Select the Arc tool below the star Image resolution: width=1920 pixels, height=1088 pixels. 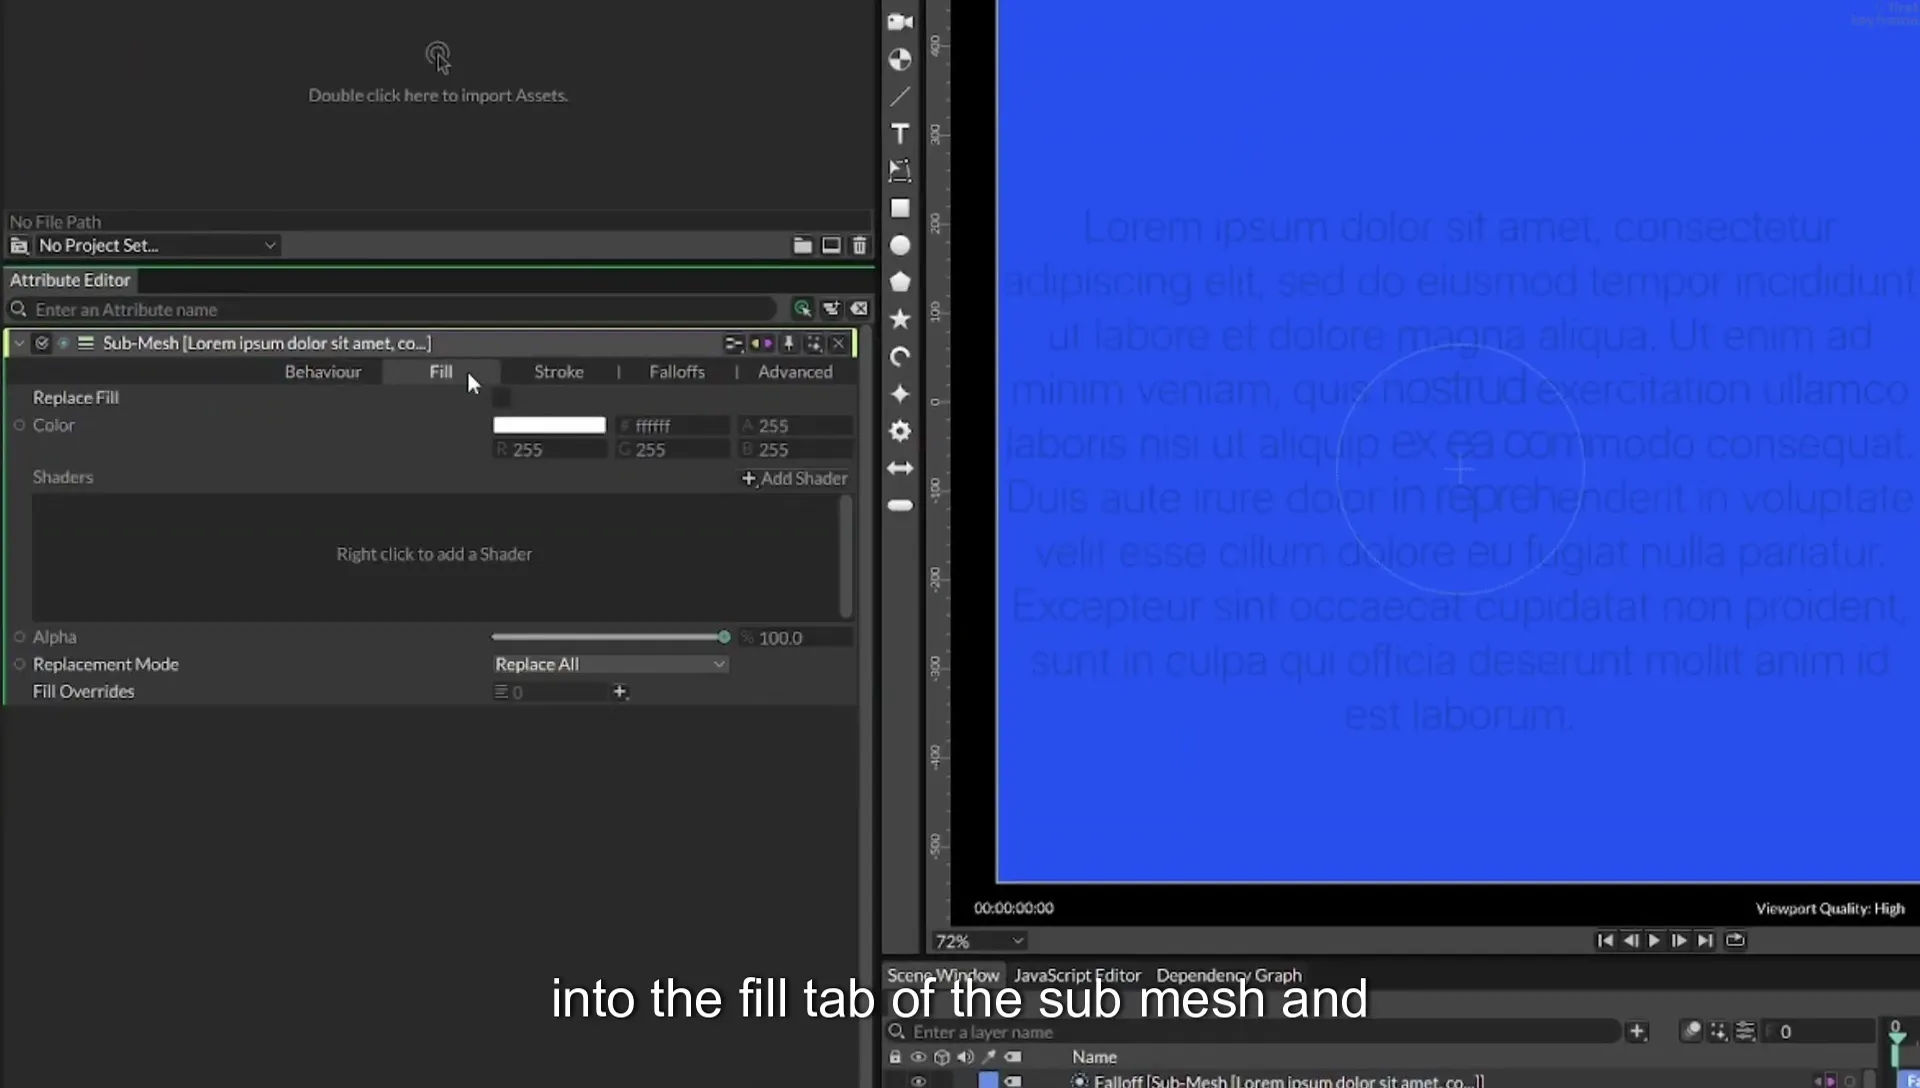(x=900, y=357)
